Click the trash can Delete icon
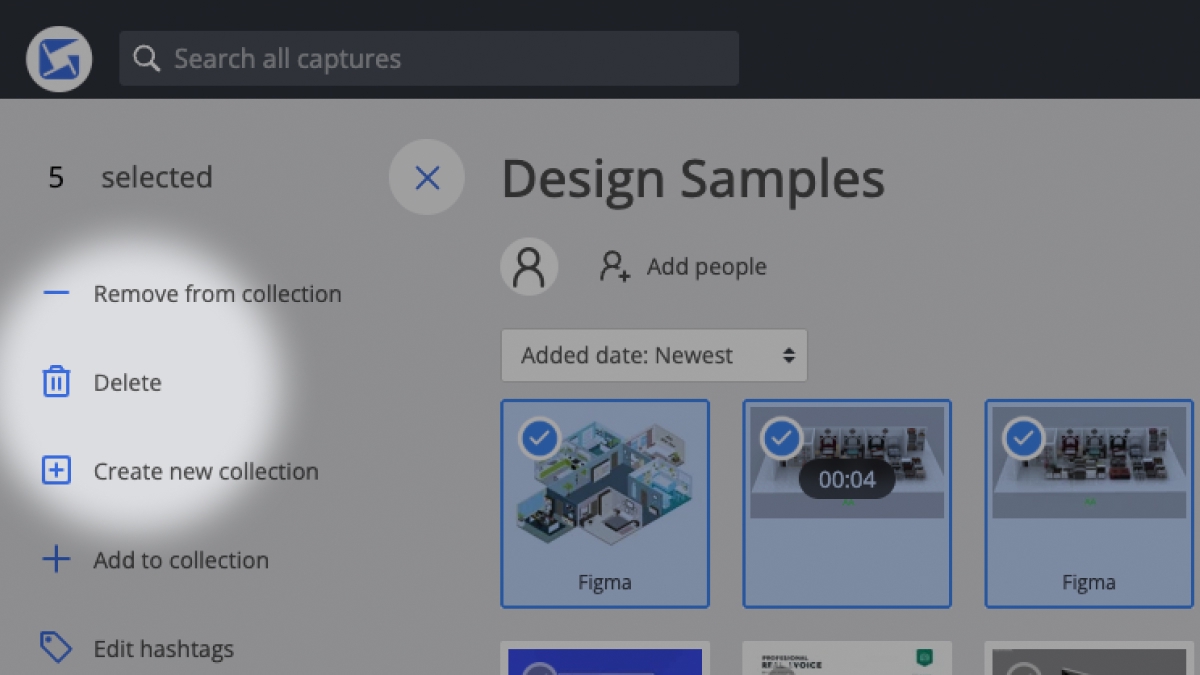 56,382
